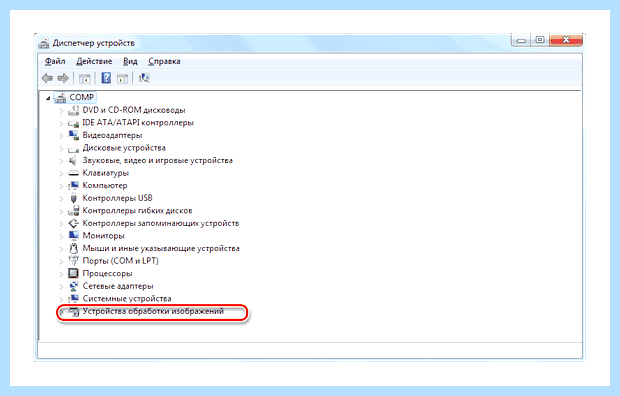Expand DVD и CD-ROM дисководы node
Image resolution: width=620 pixels, height=396 pixels.
(x=61, y=111)
